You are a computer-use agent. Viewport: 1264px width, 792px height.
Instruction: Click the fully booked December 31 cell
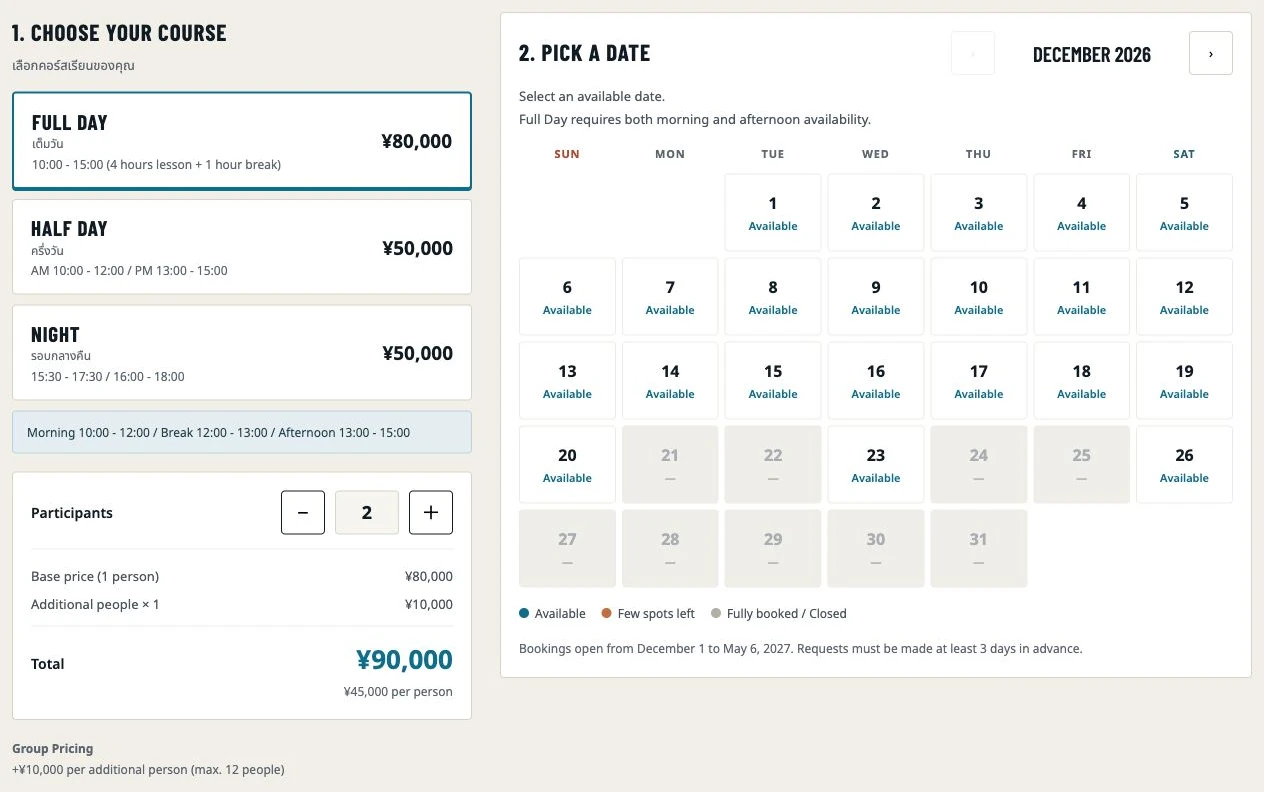coord(979,549)
